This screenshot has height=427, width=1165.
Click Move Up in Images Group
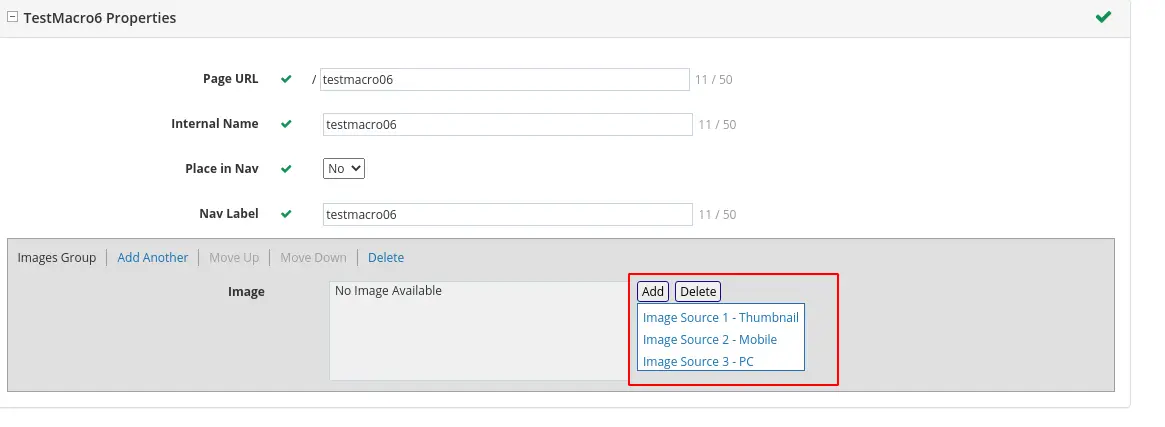pos(234,258)
